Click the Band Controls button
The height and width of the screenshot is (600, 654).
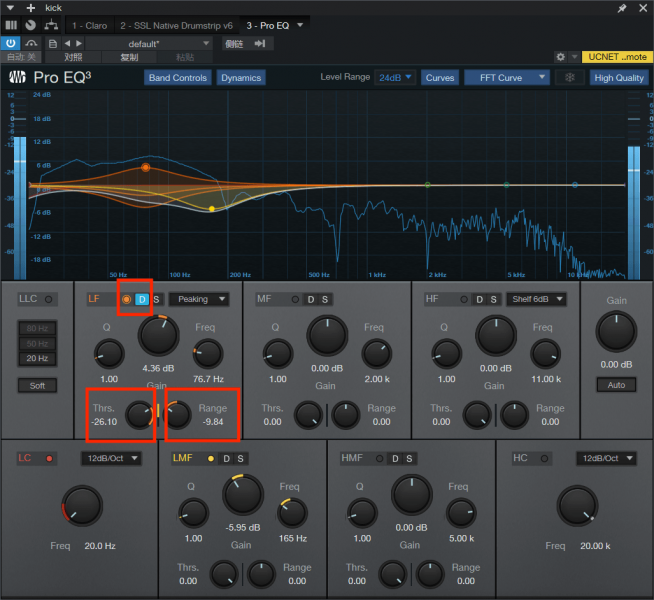point(178,78)
